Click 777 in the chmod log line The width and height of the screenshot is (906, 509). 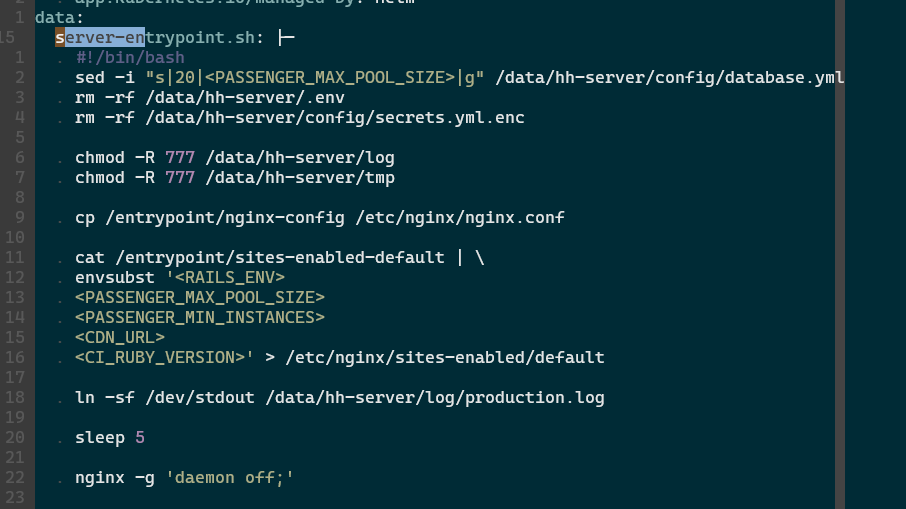click(180, 158)
